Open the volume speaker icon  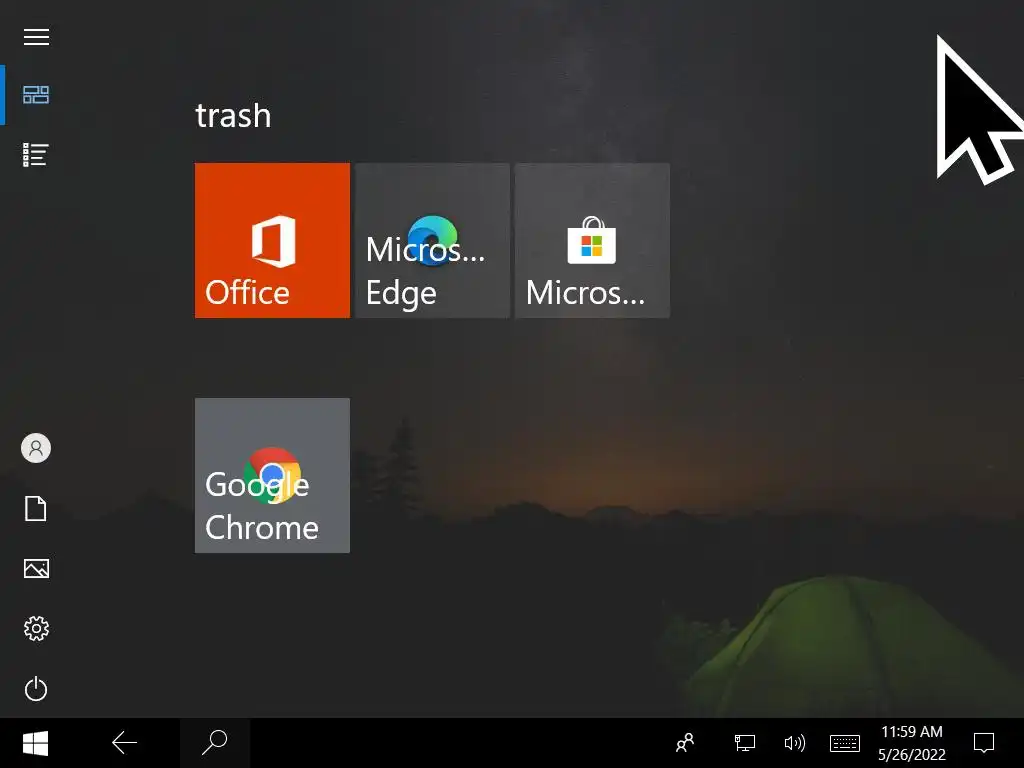pyautogui.click(x=794, y=743)
